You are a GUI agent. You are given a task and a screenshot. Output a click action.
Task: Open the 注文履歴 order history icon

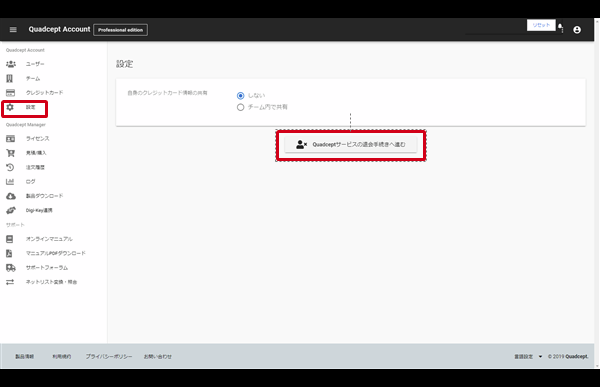10,167
